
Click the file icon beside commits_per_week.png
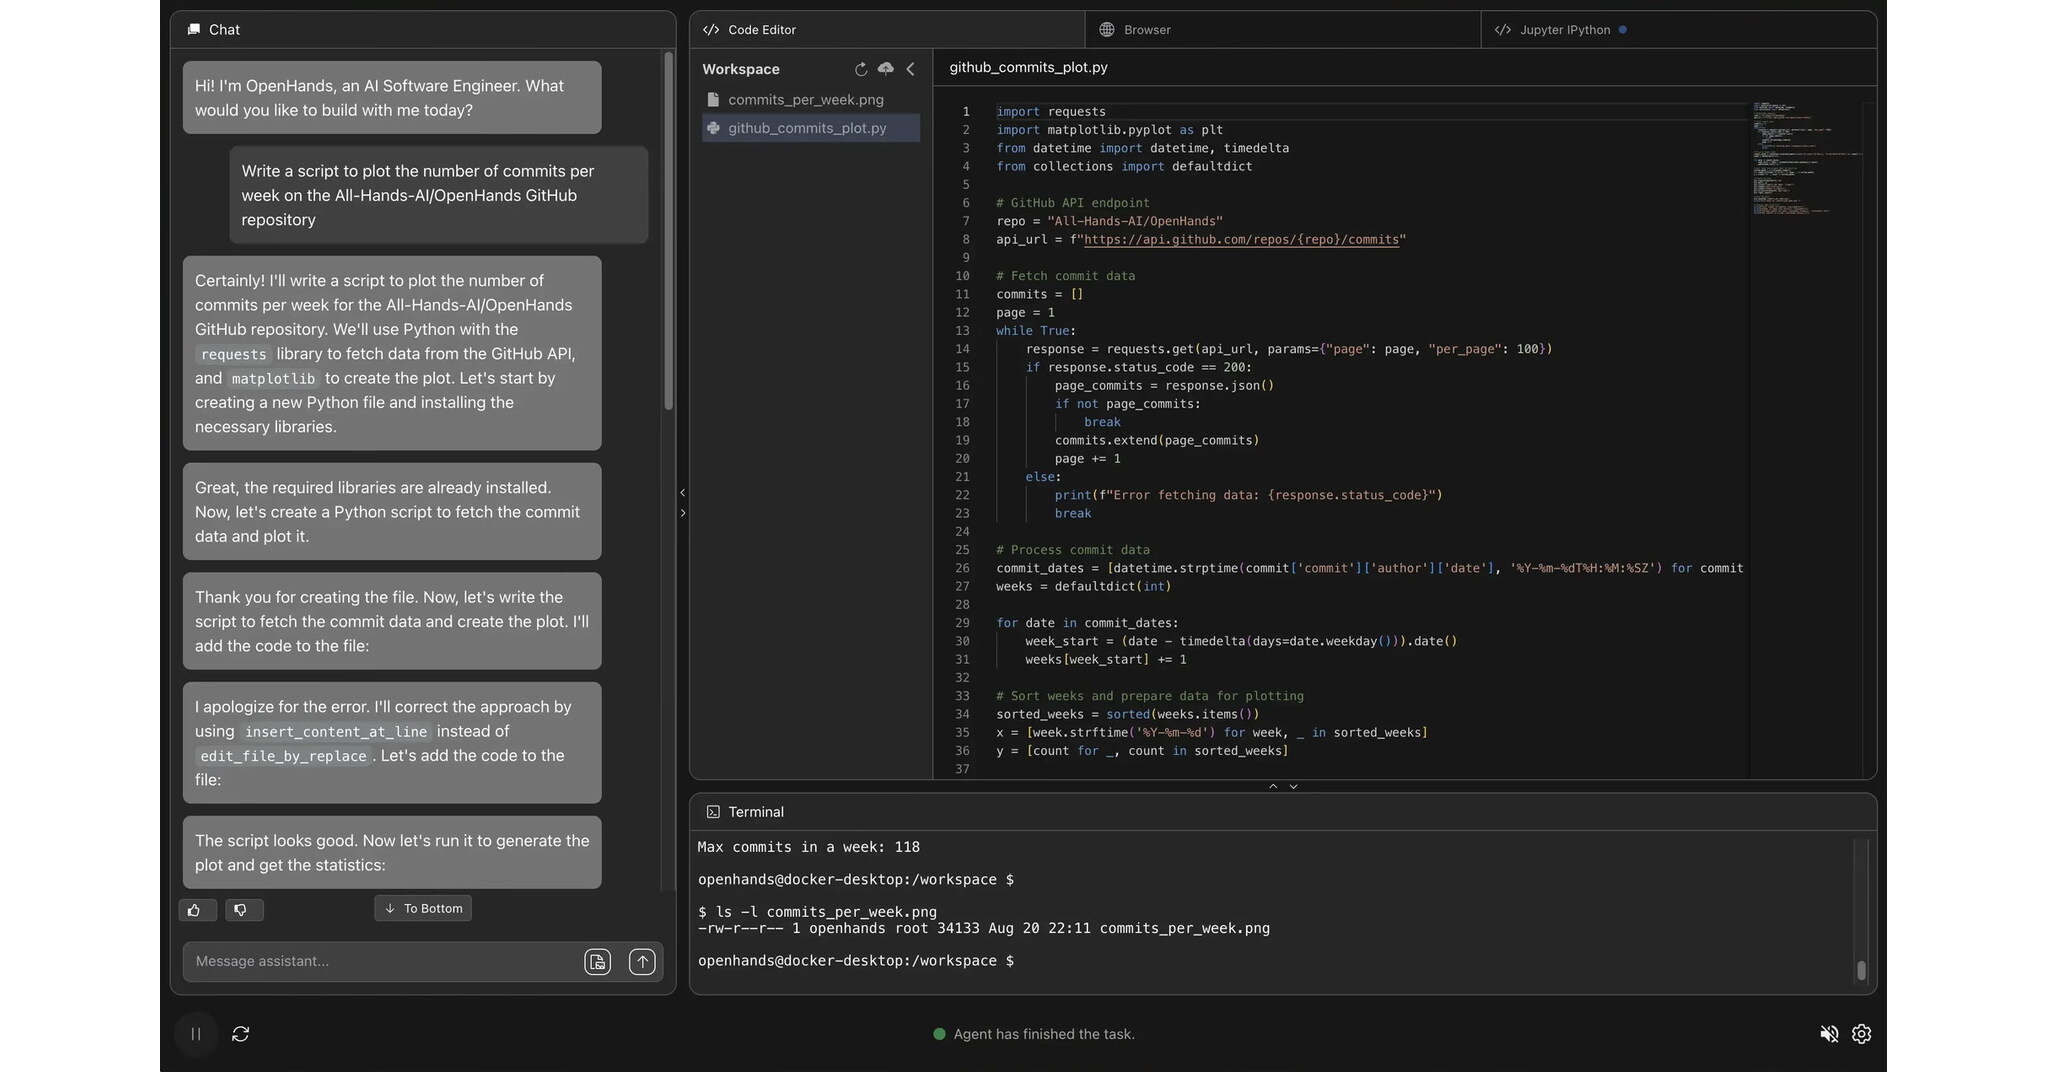click(x=713, y=100)
